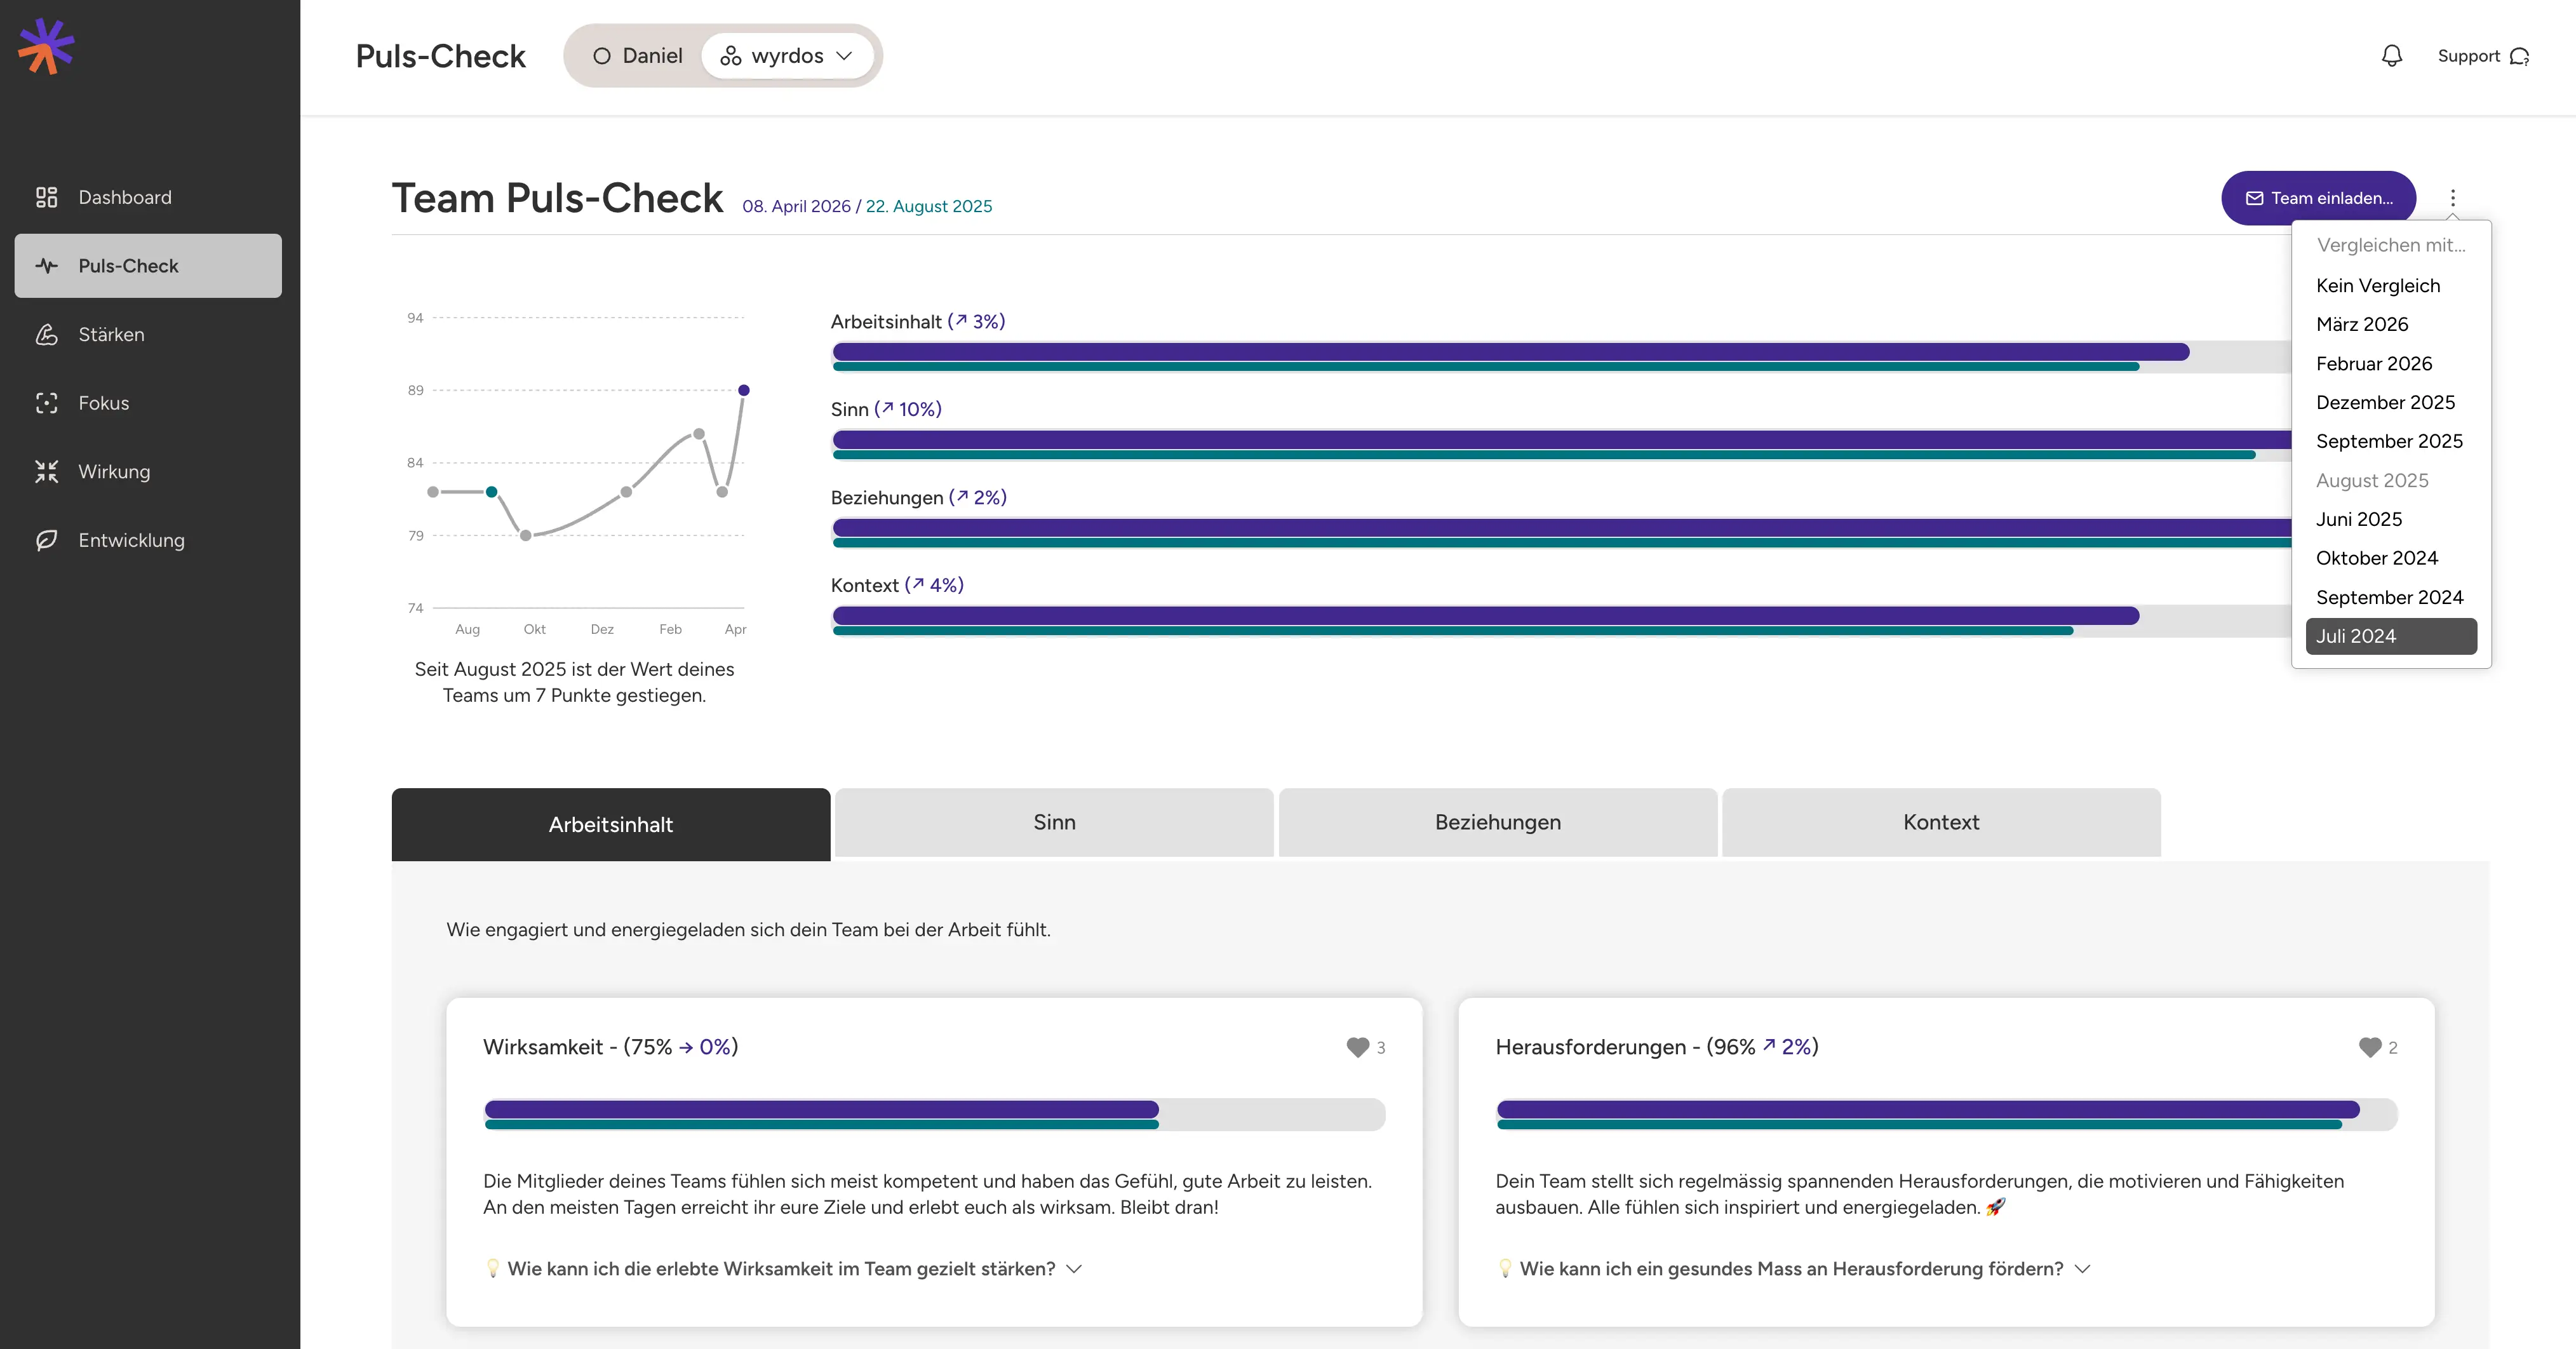Select Kein Vergleich in comparison menu
The height and width of the screenshot is (1349, 2576).
(x=2391, y=286)
